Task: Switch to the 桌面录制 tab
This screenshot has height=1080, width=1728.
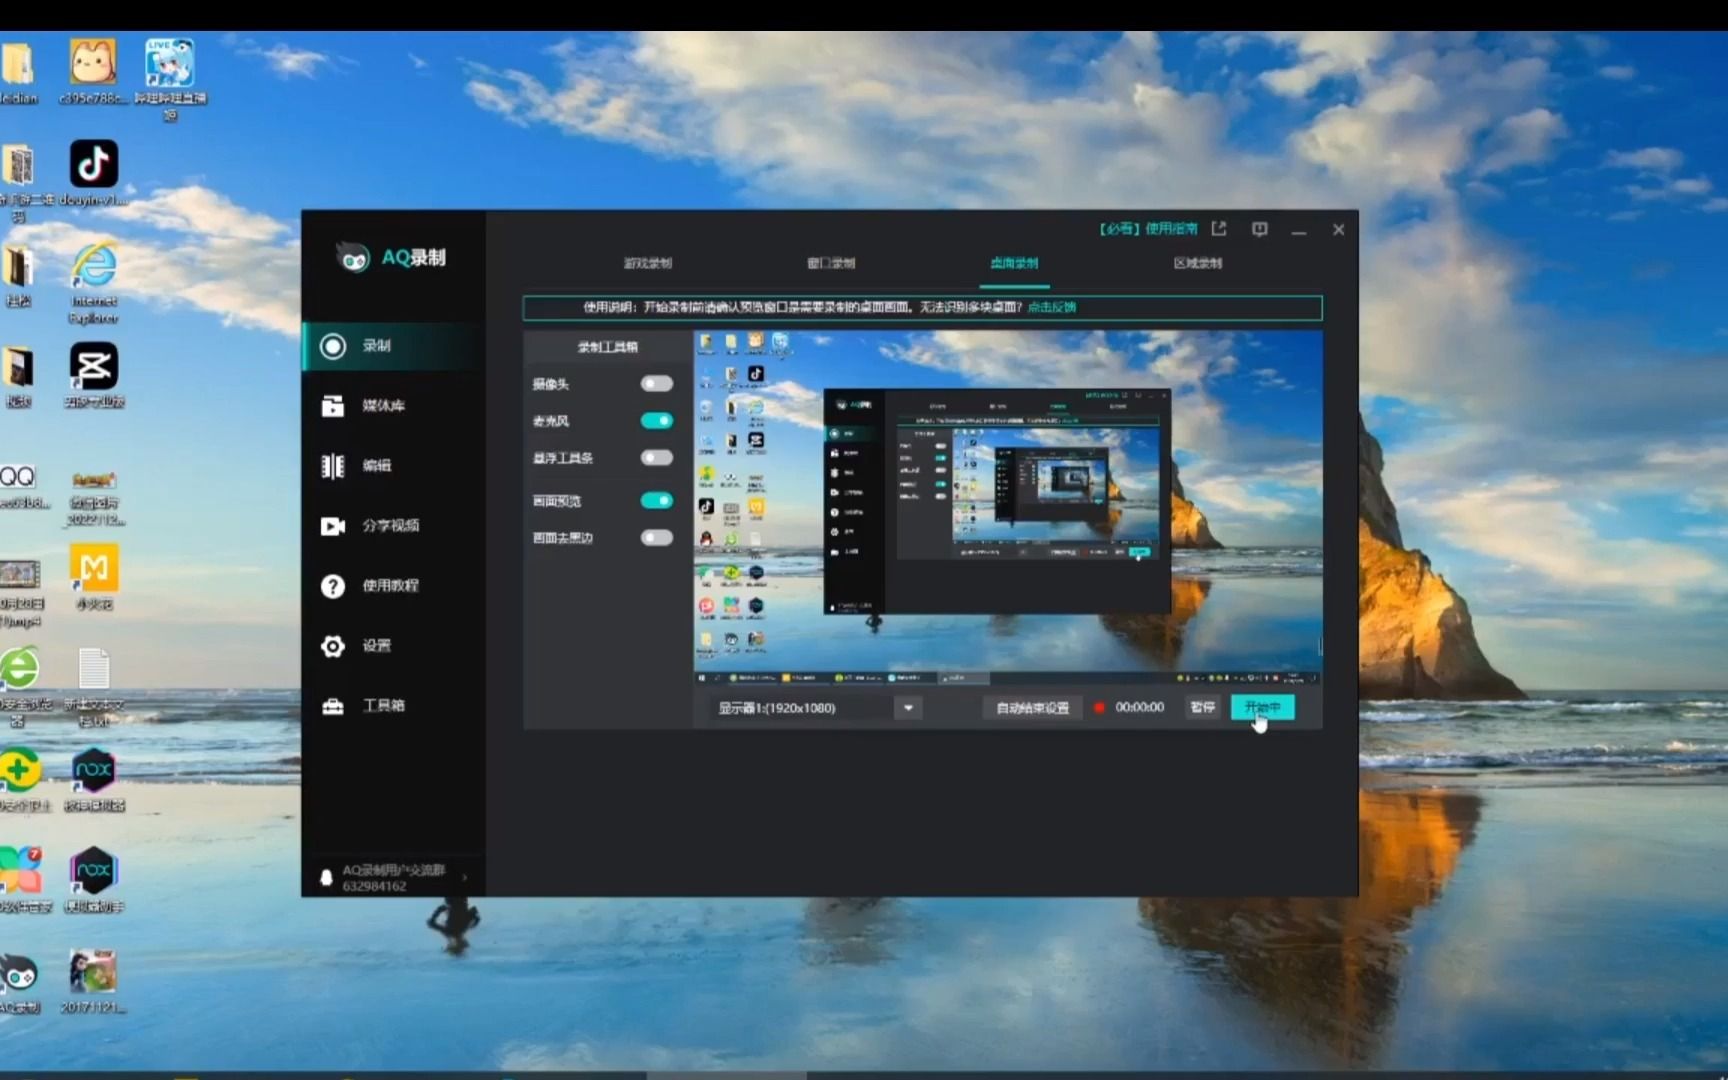Action: click(x=1014, y=264)
